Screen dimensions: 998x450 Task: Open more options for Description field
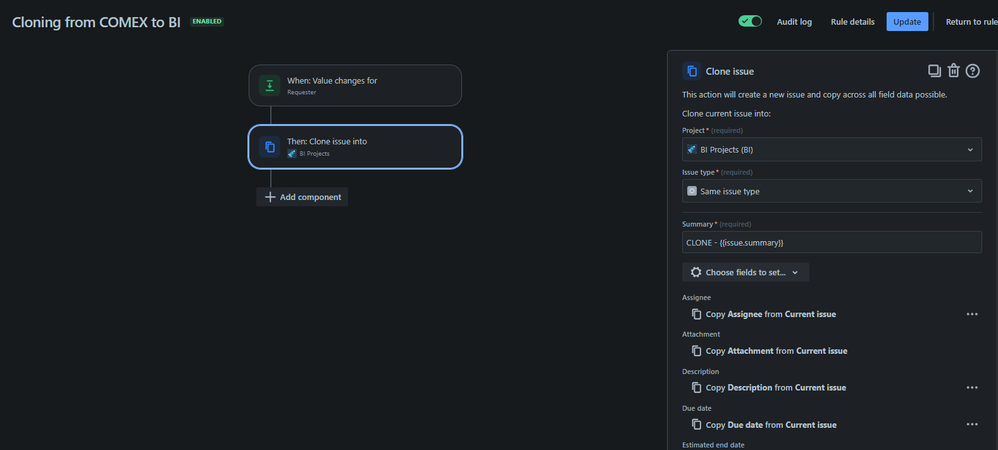(x=972, y=388)
